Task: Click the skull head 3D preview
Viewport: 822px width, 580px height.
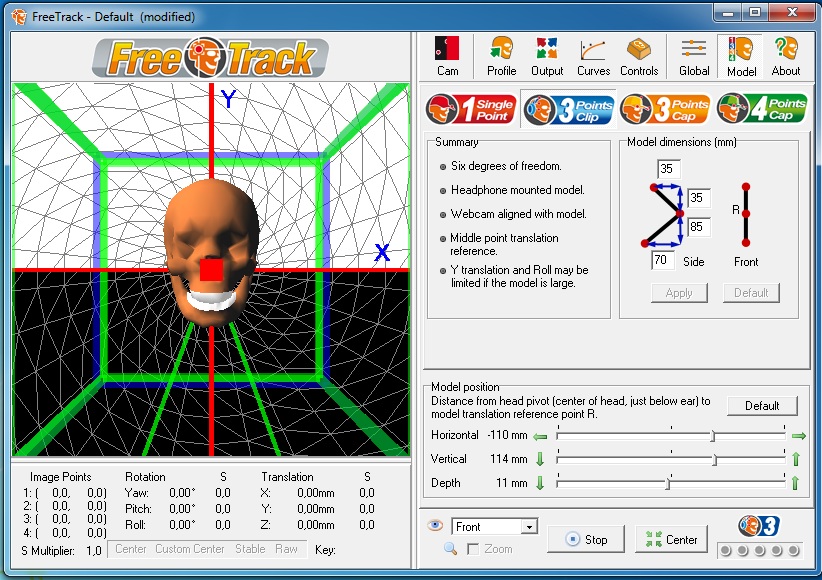Action: click(x=211, y=252)
